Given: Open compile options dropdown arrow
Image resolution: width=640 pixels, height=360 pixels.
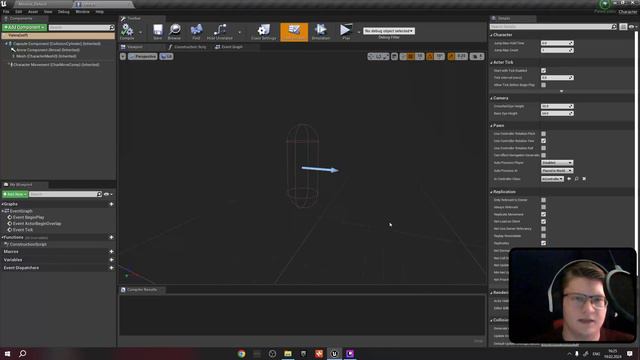Looking at the screenshot, I should pos(140,32).
